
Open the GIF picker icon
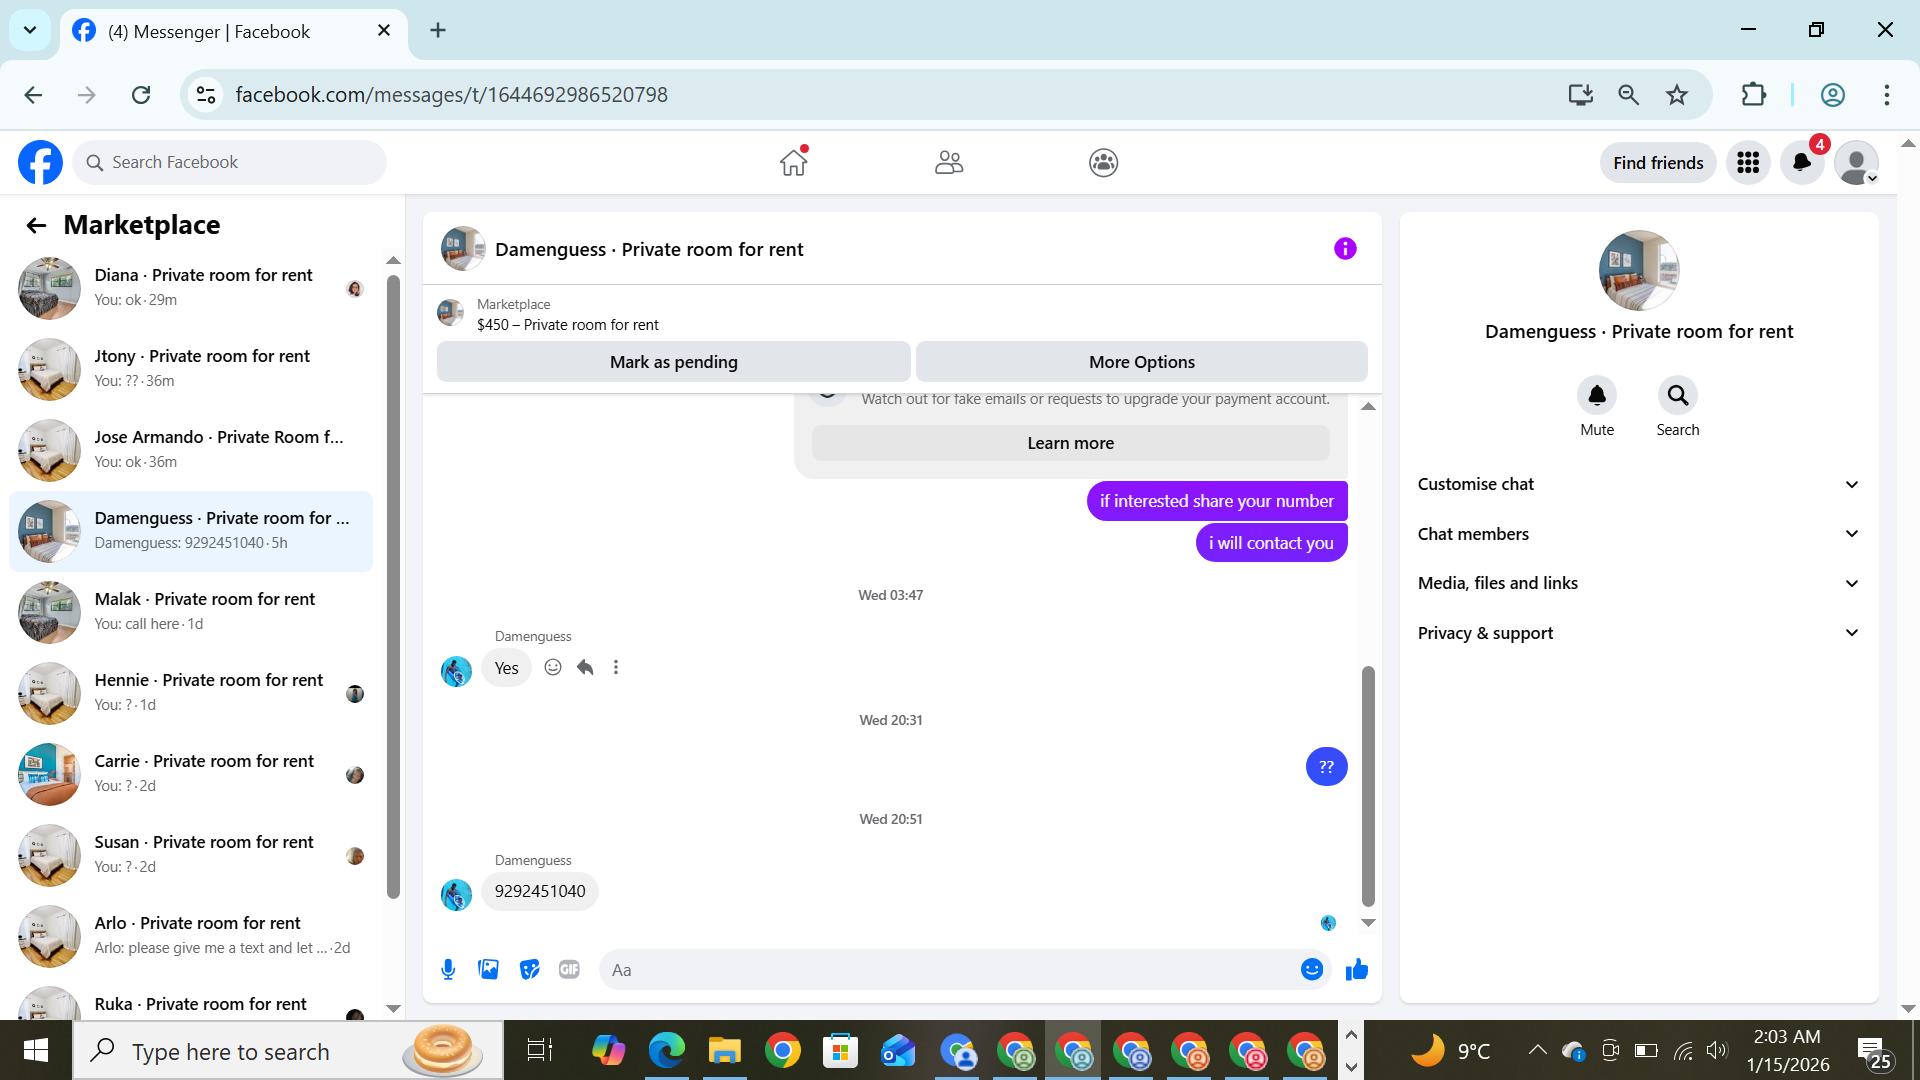(x=569, y=969)
